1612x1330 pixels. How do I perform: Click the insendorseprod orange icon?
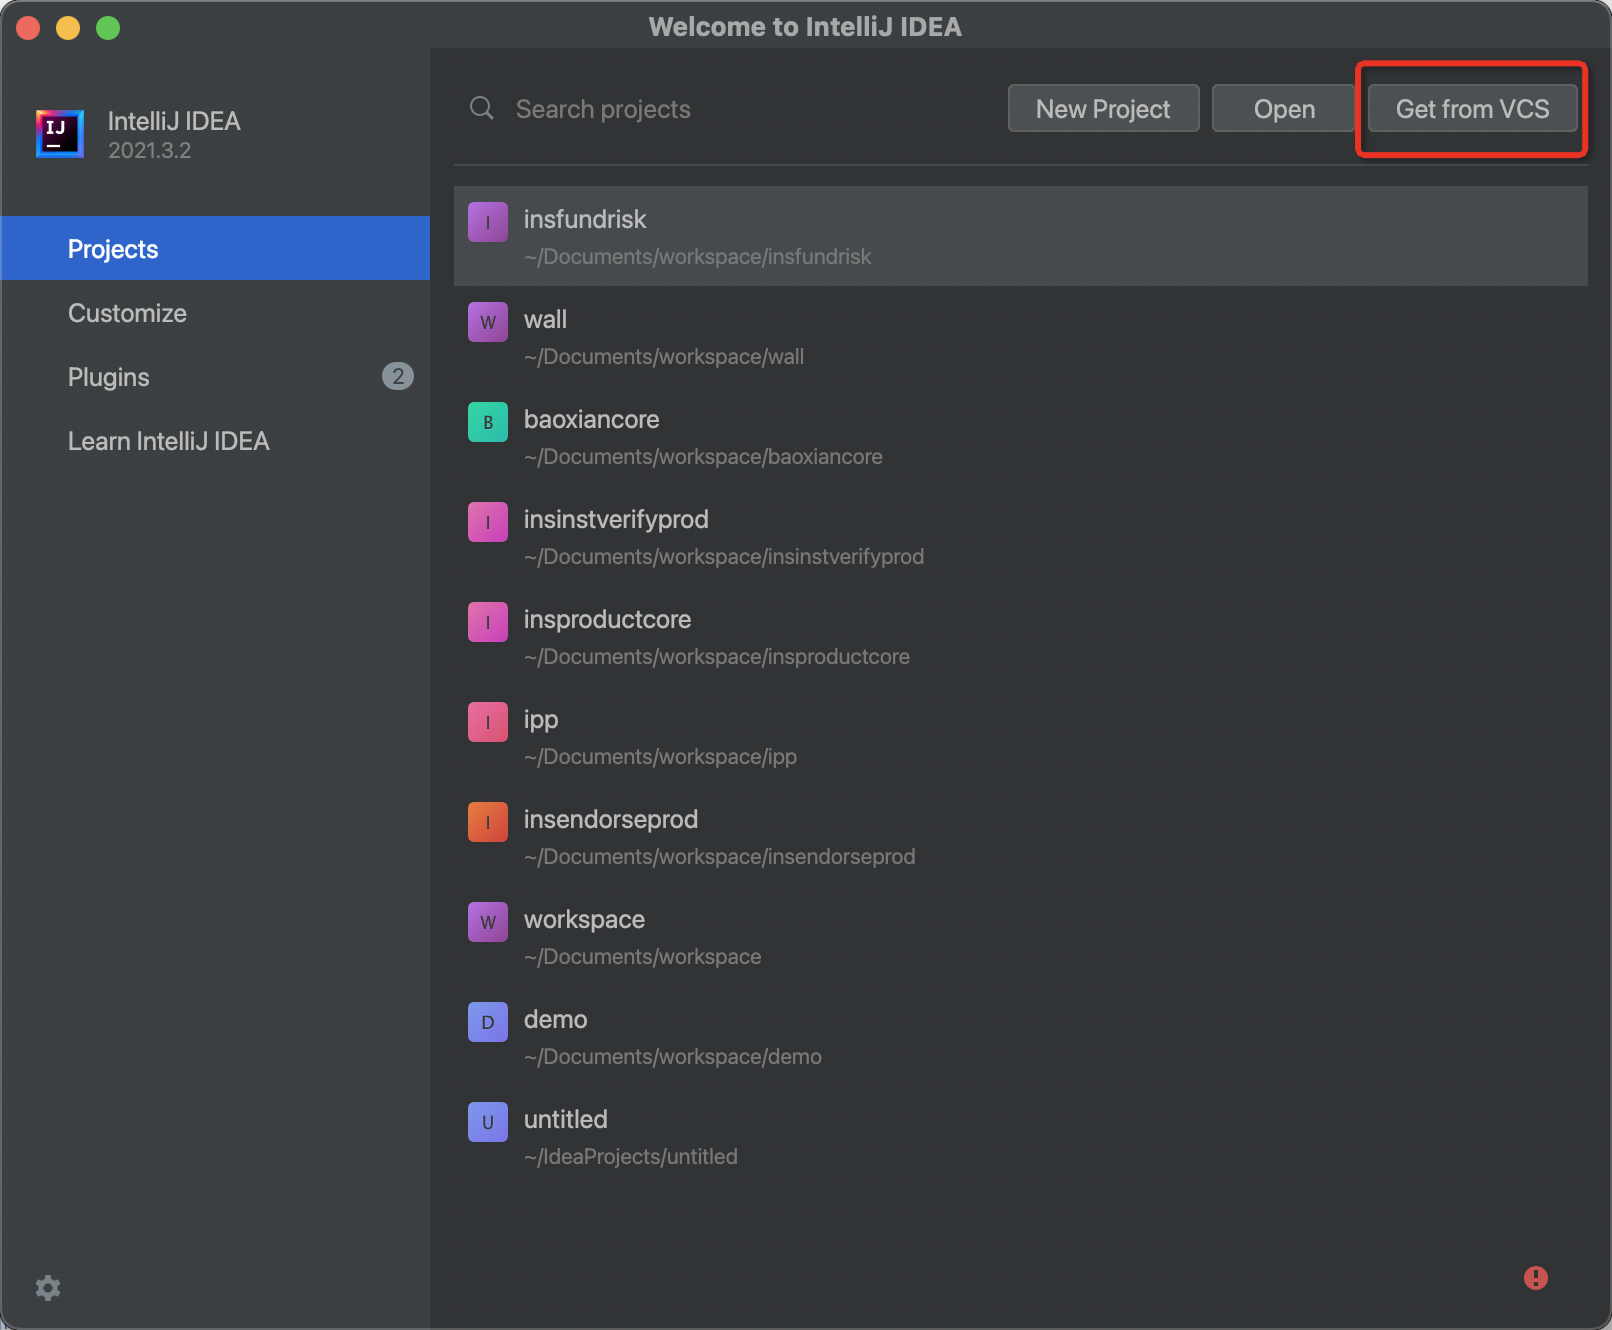(x=488, y=822)
